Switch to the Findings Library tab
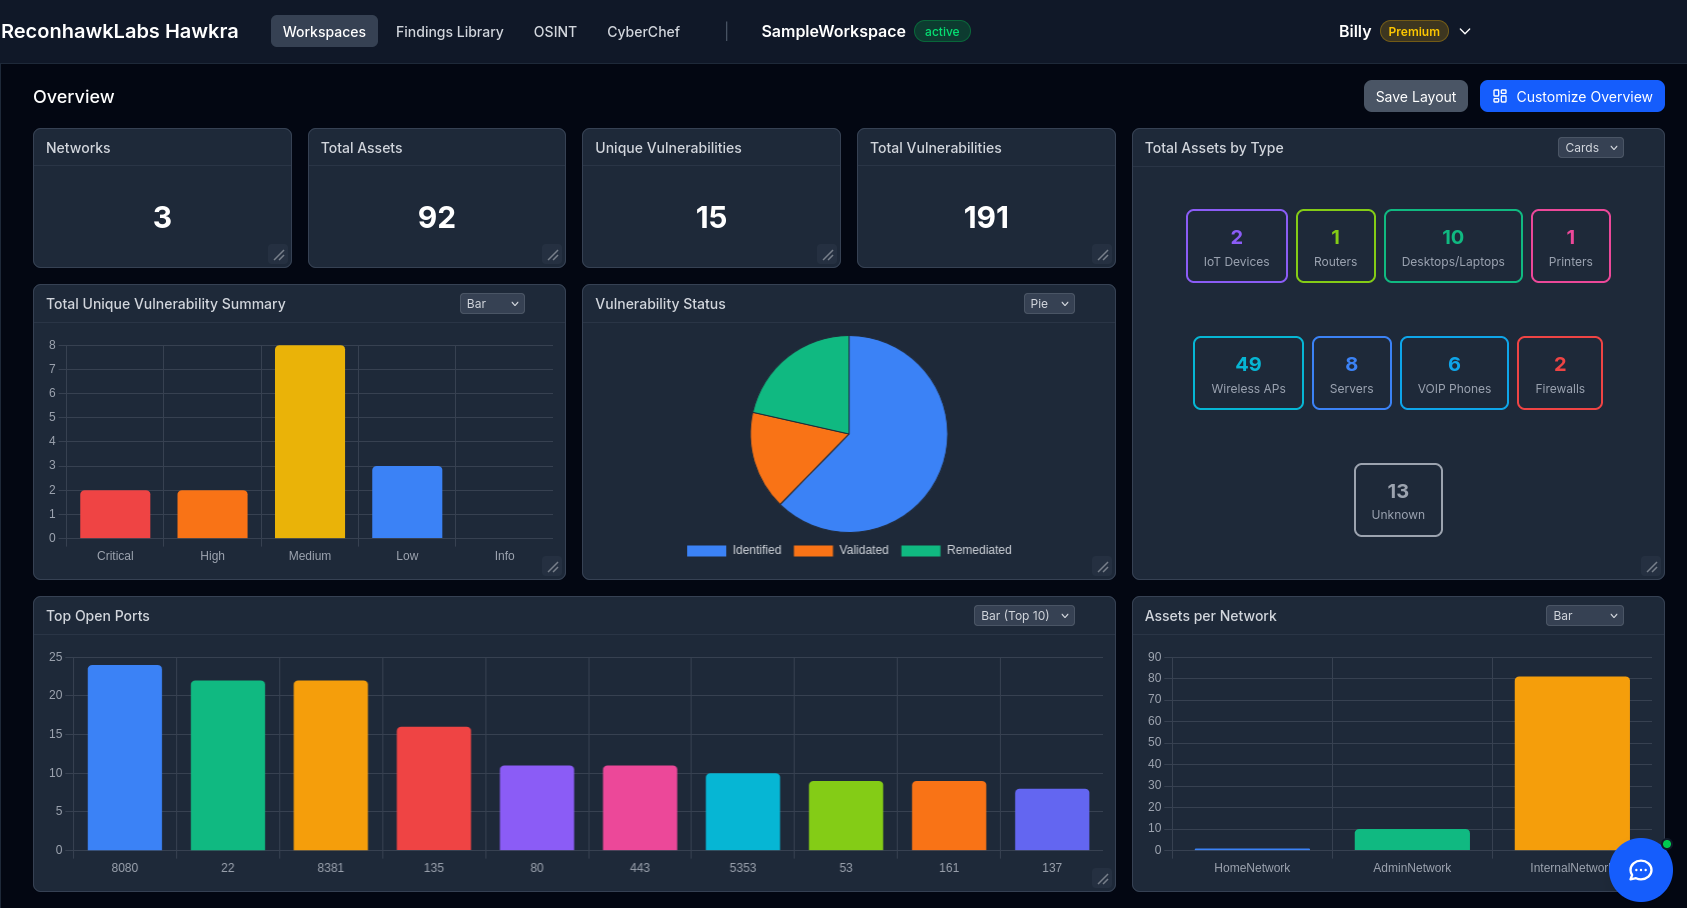The height and width of the screenshot is (908, 1687). [449, 31]
